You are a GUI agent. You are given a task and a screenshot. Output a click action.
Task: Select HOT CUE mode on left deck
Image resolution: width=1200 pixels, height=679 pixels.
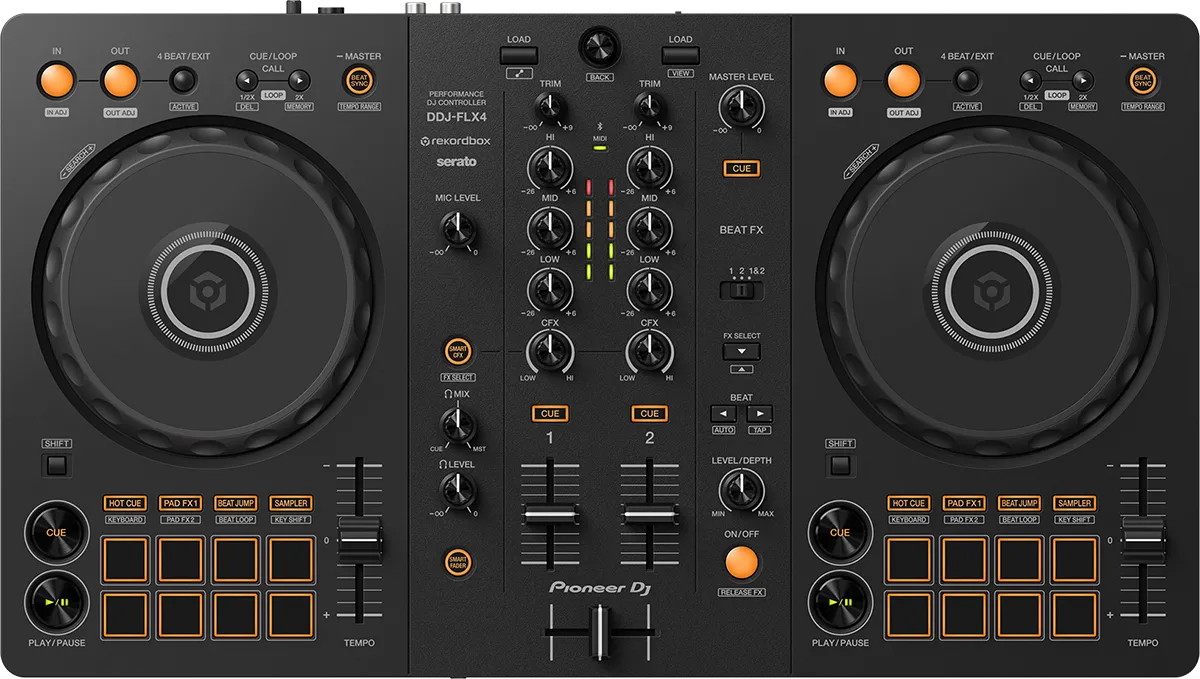(x=125, y=503)
